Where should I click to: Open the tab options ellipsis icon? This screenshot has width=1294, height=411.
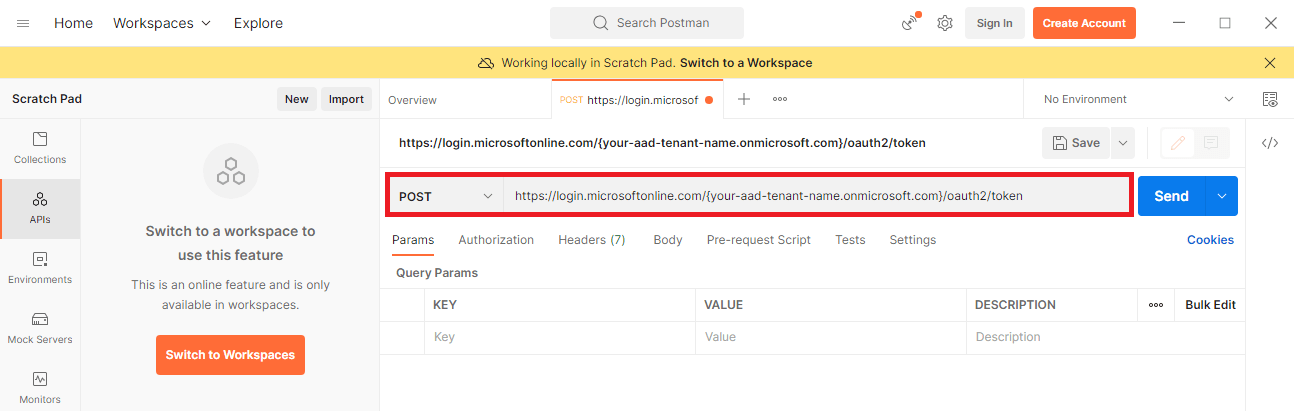(780, 99)
